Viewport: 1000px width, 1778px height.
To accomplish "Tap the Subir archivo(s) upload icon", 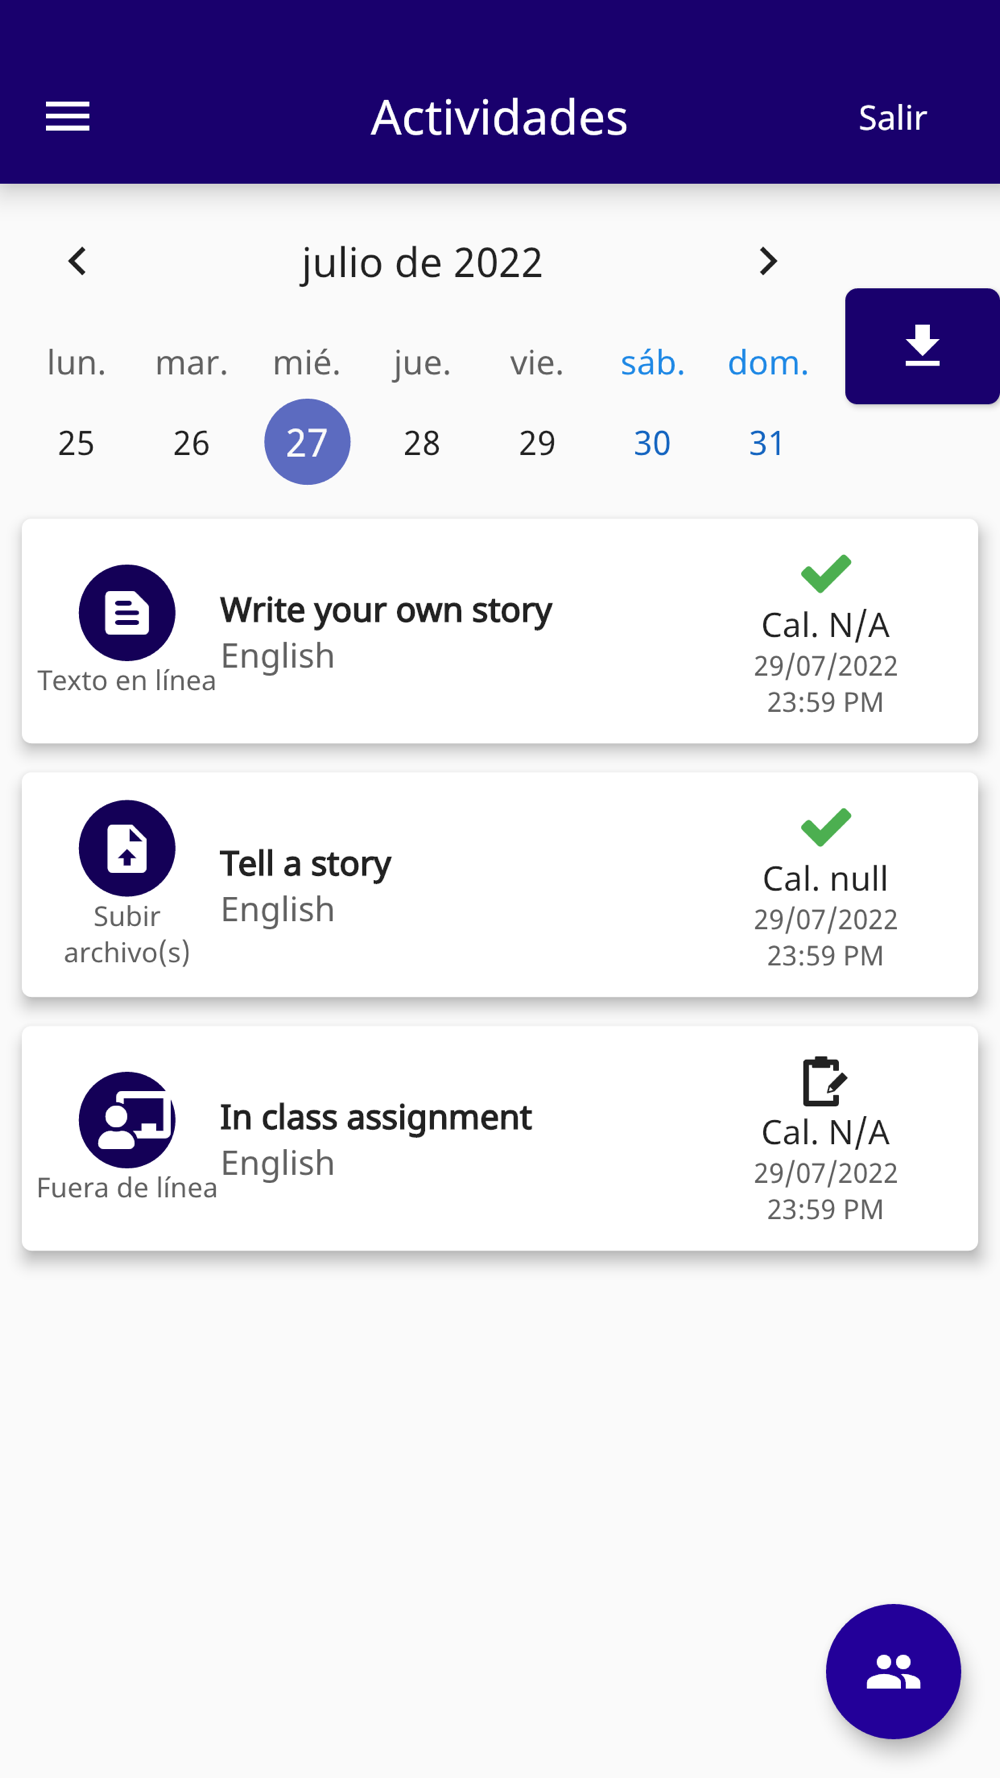I will (127, 848).
